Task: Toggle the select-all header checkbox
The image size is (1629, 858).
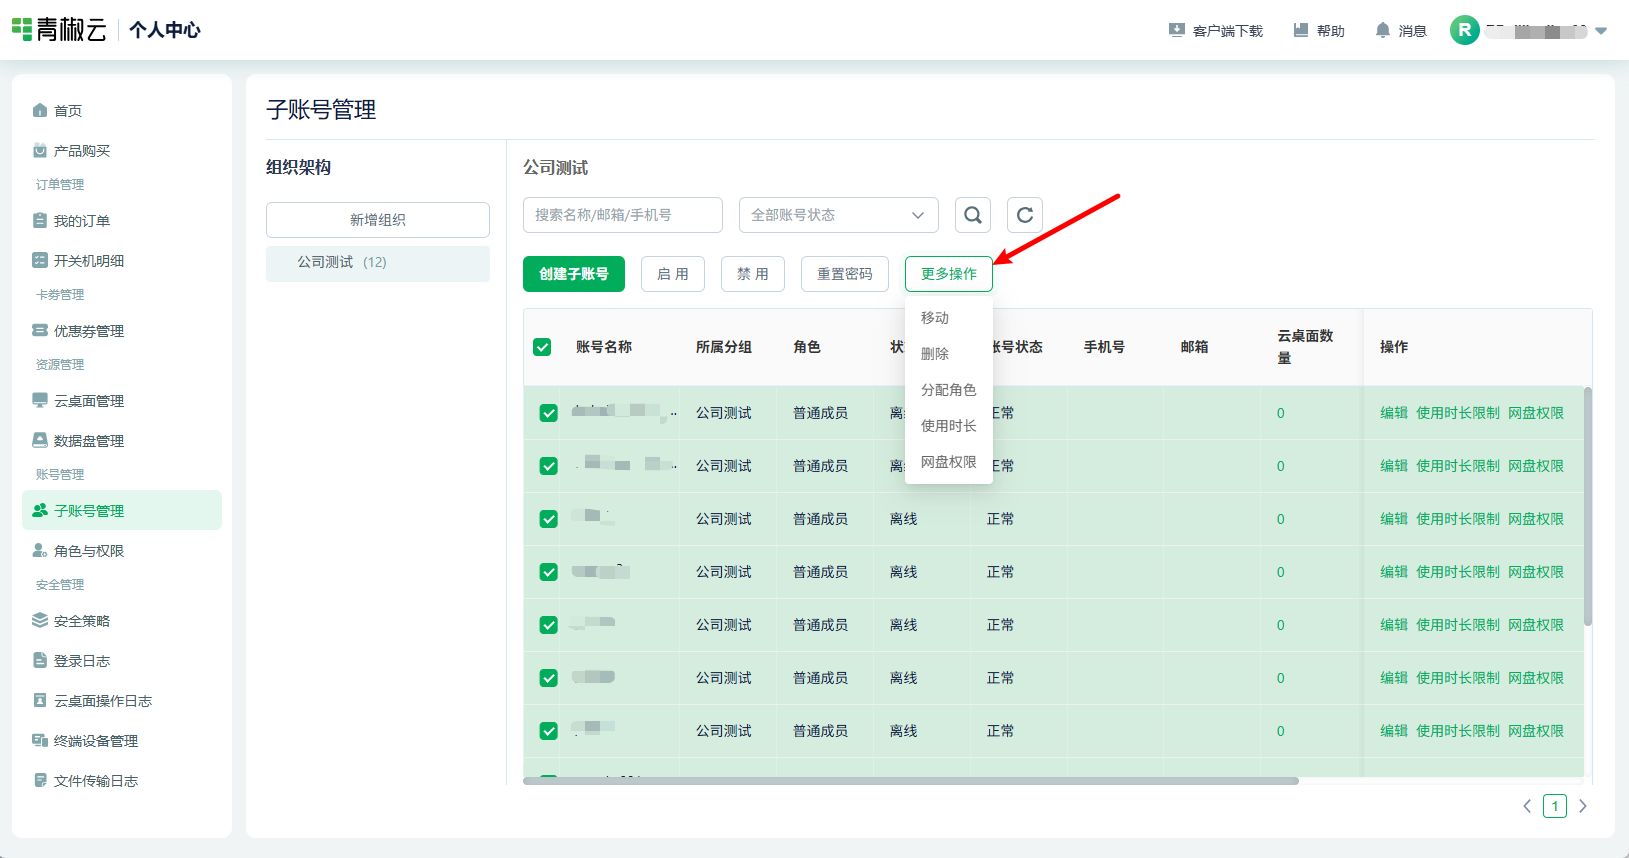Action: click(x=542, y=347)
